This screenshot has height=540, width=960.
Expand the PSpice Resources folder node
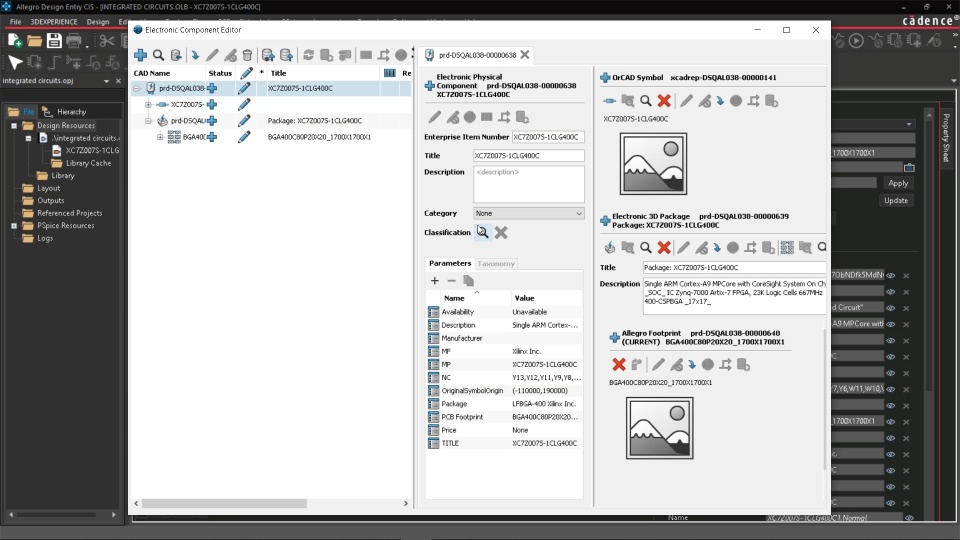[x=14, y=225]
